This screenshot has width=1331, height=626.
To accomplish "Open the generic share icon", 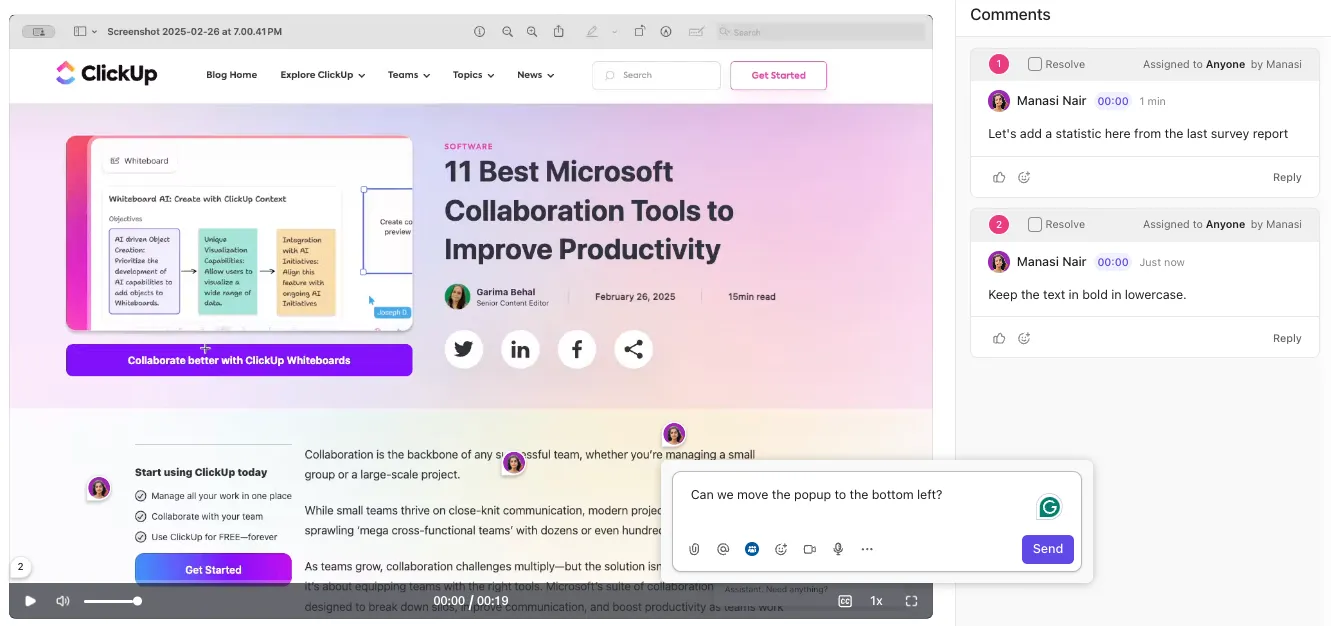I will click(633, 349).
